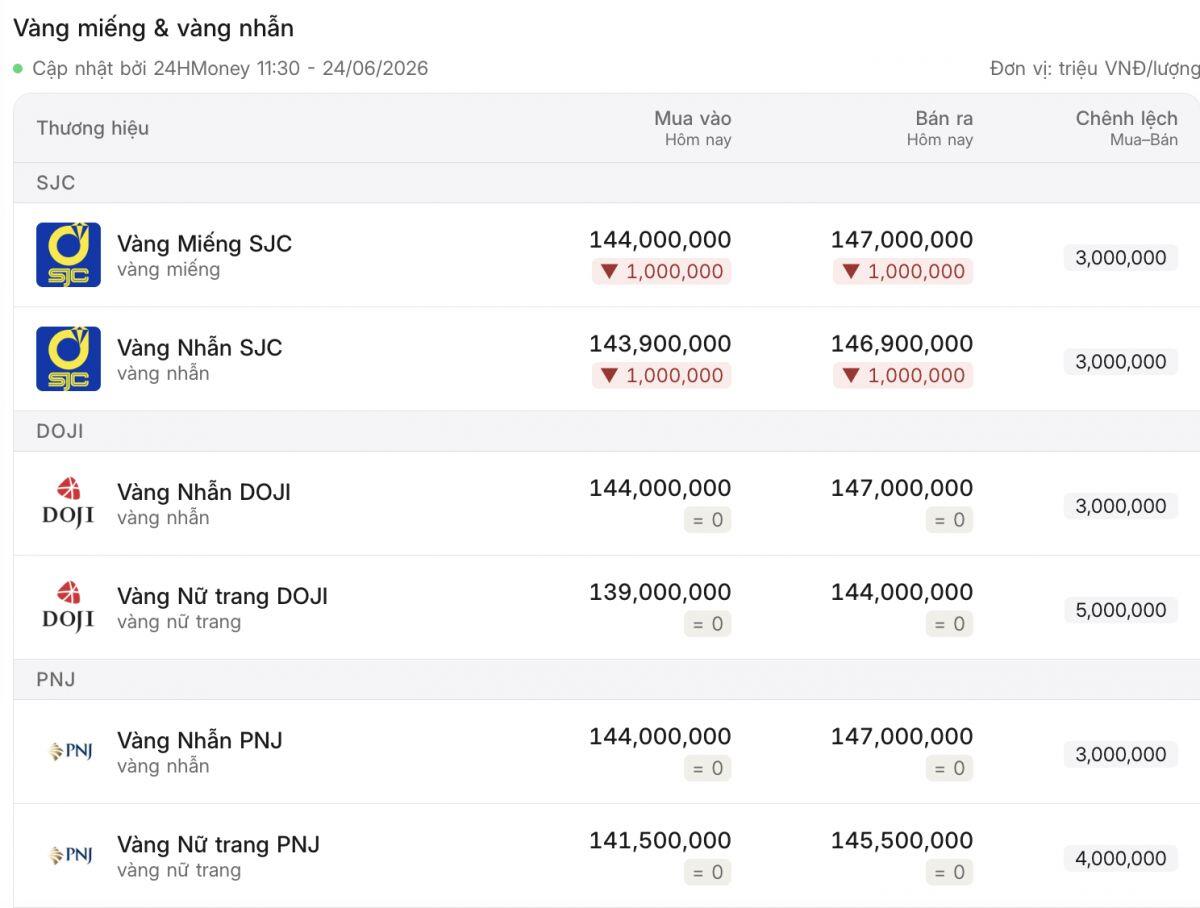Screen dimensions: 1200x908
Task: Select the PNJ group header row
Action: [606, 679]
